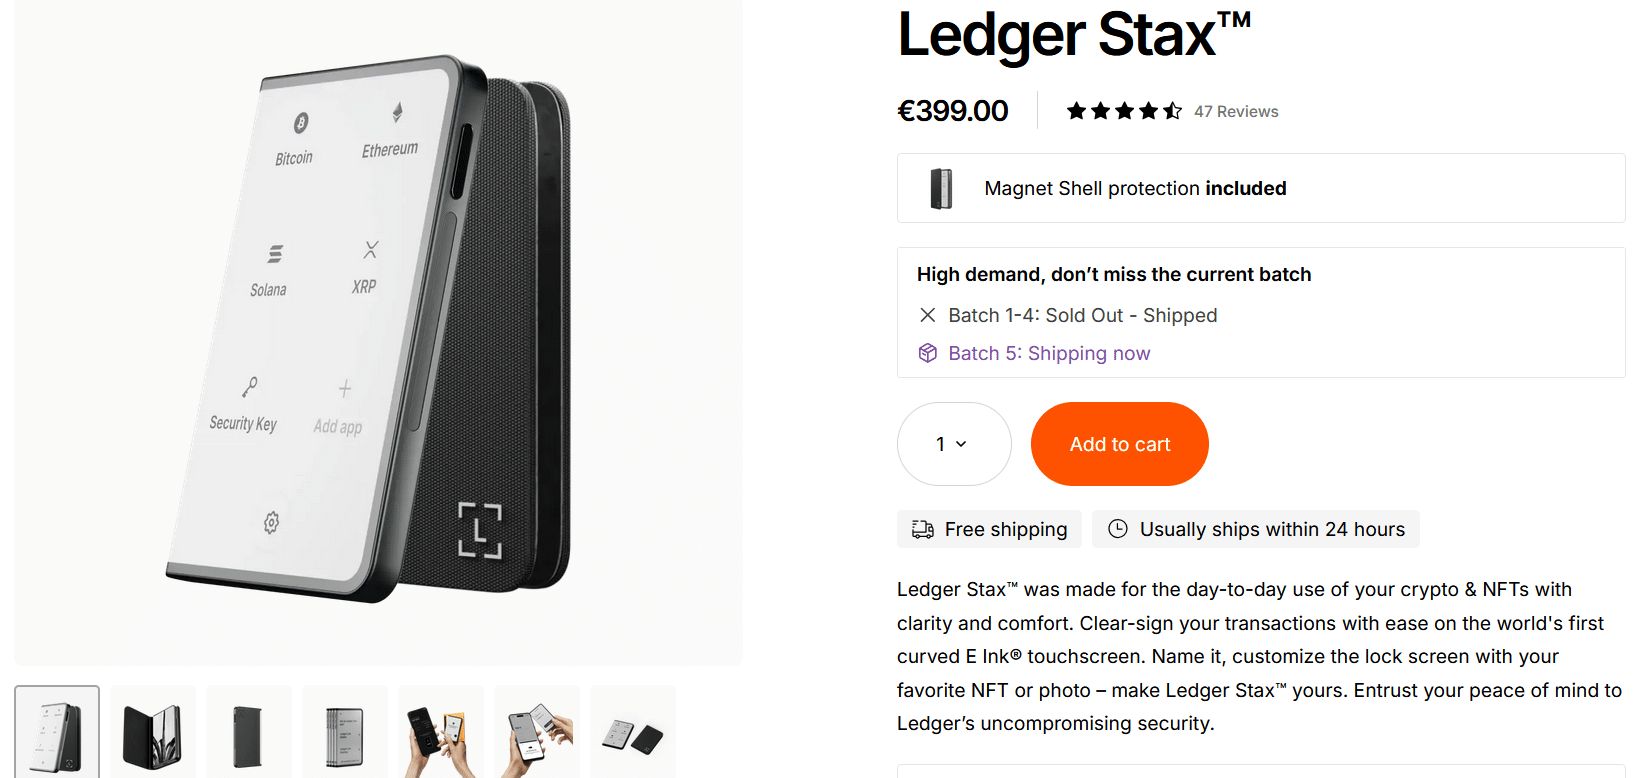Add the Ledger Stax to cart

1119,444
